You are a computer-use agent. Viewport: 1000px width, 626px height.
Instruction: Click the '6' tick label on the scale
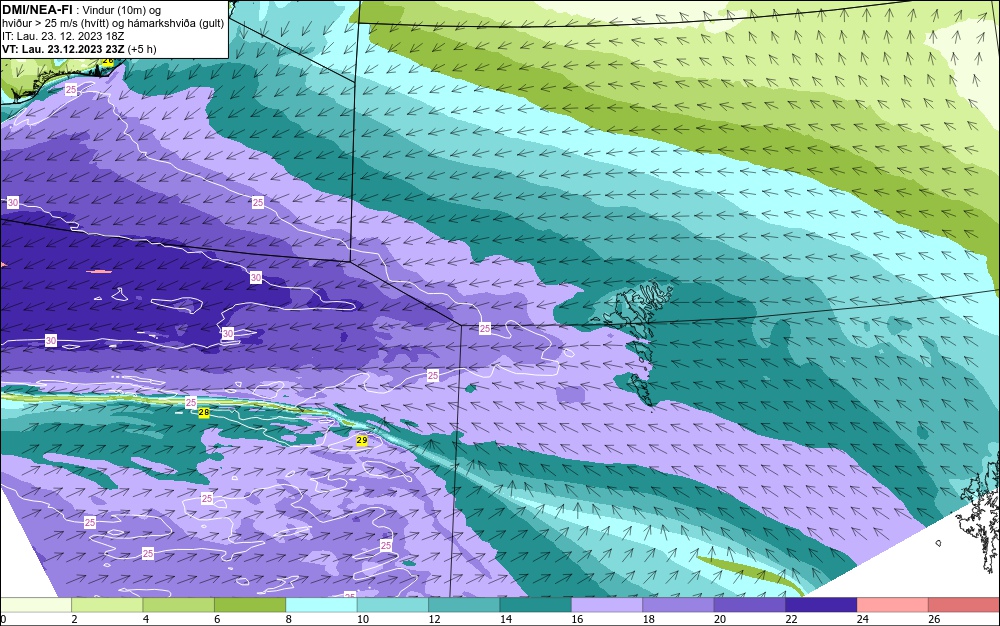point(217,619)
